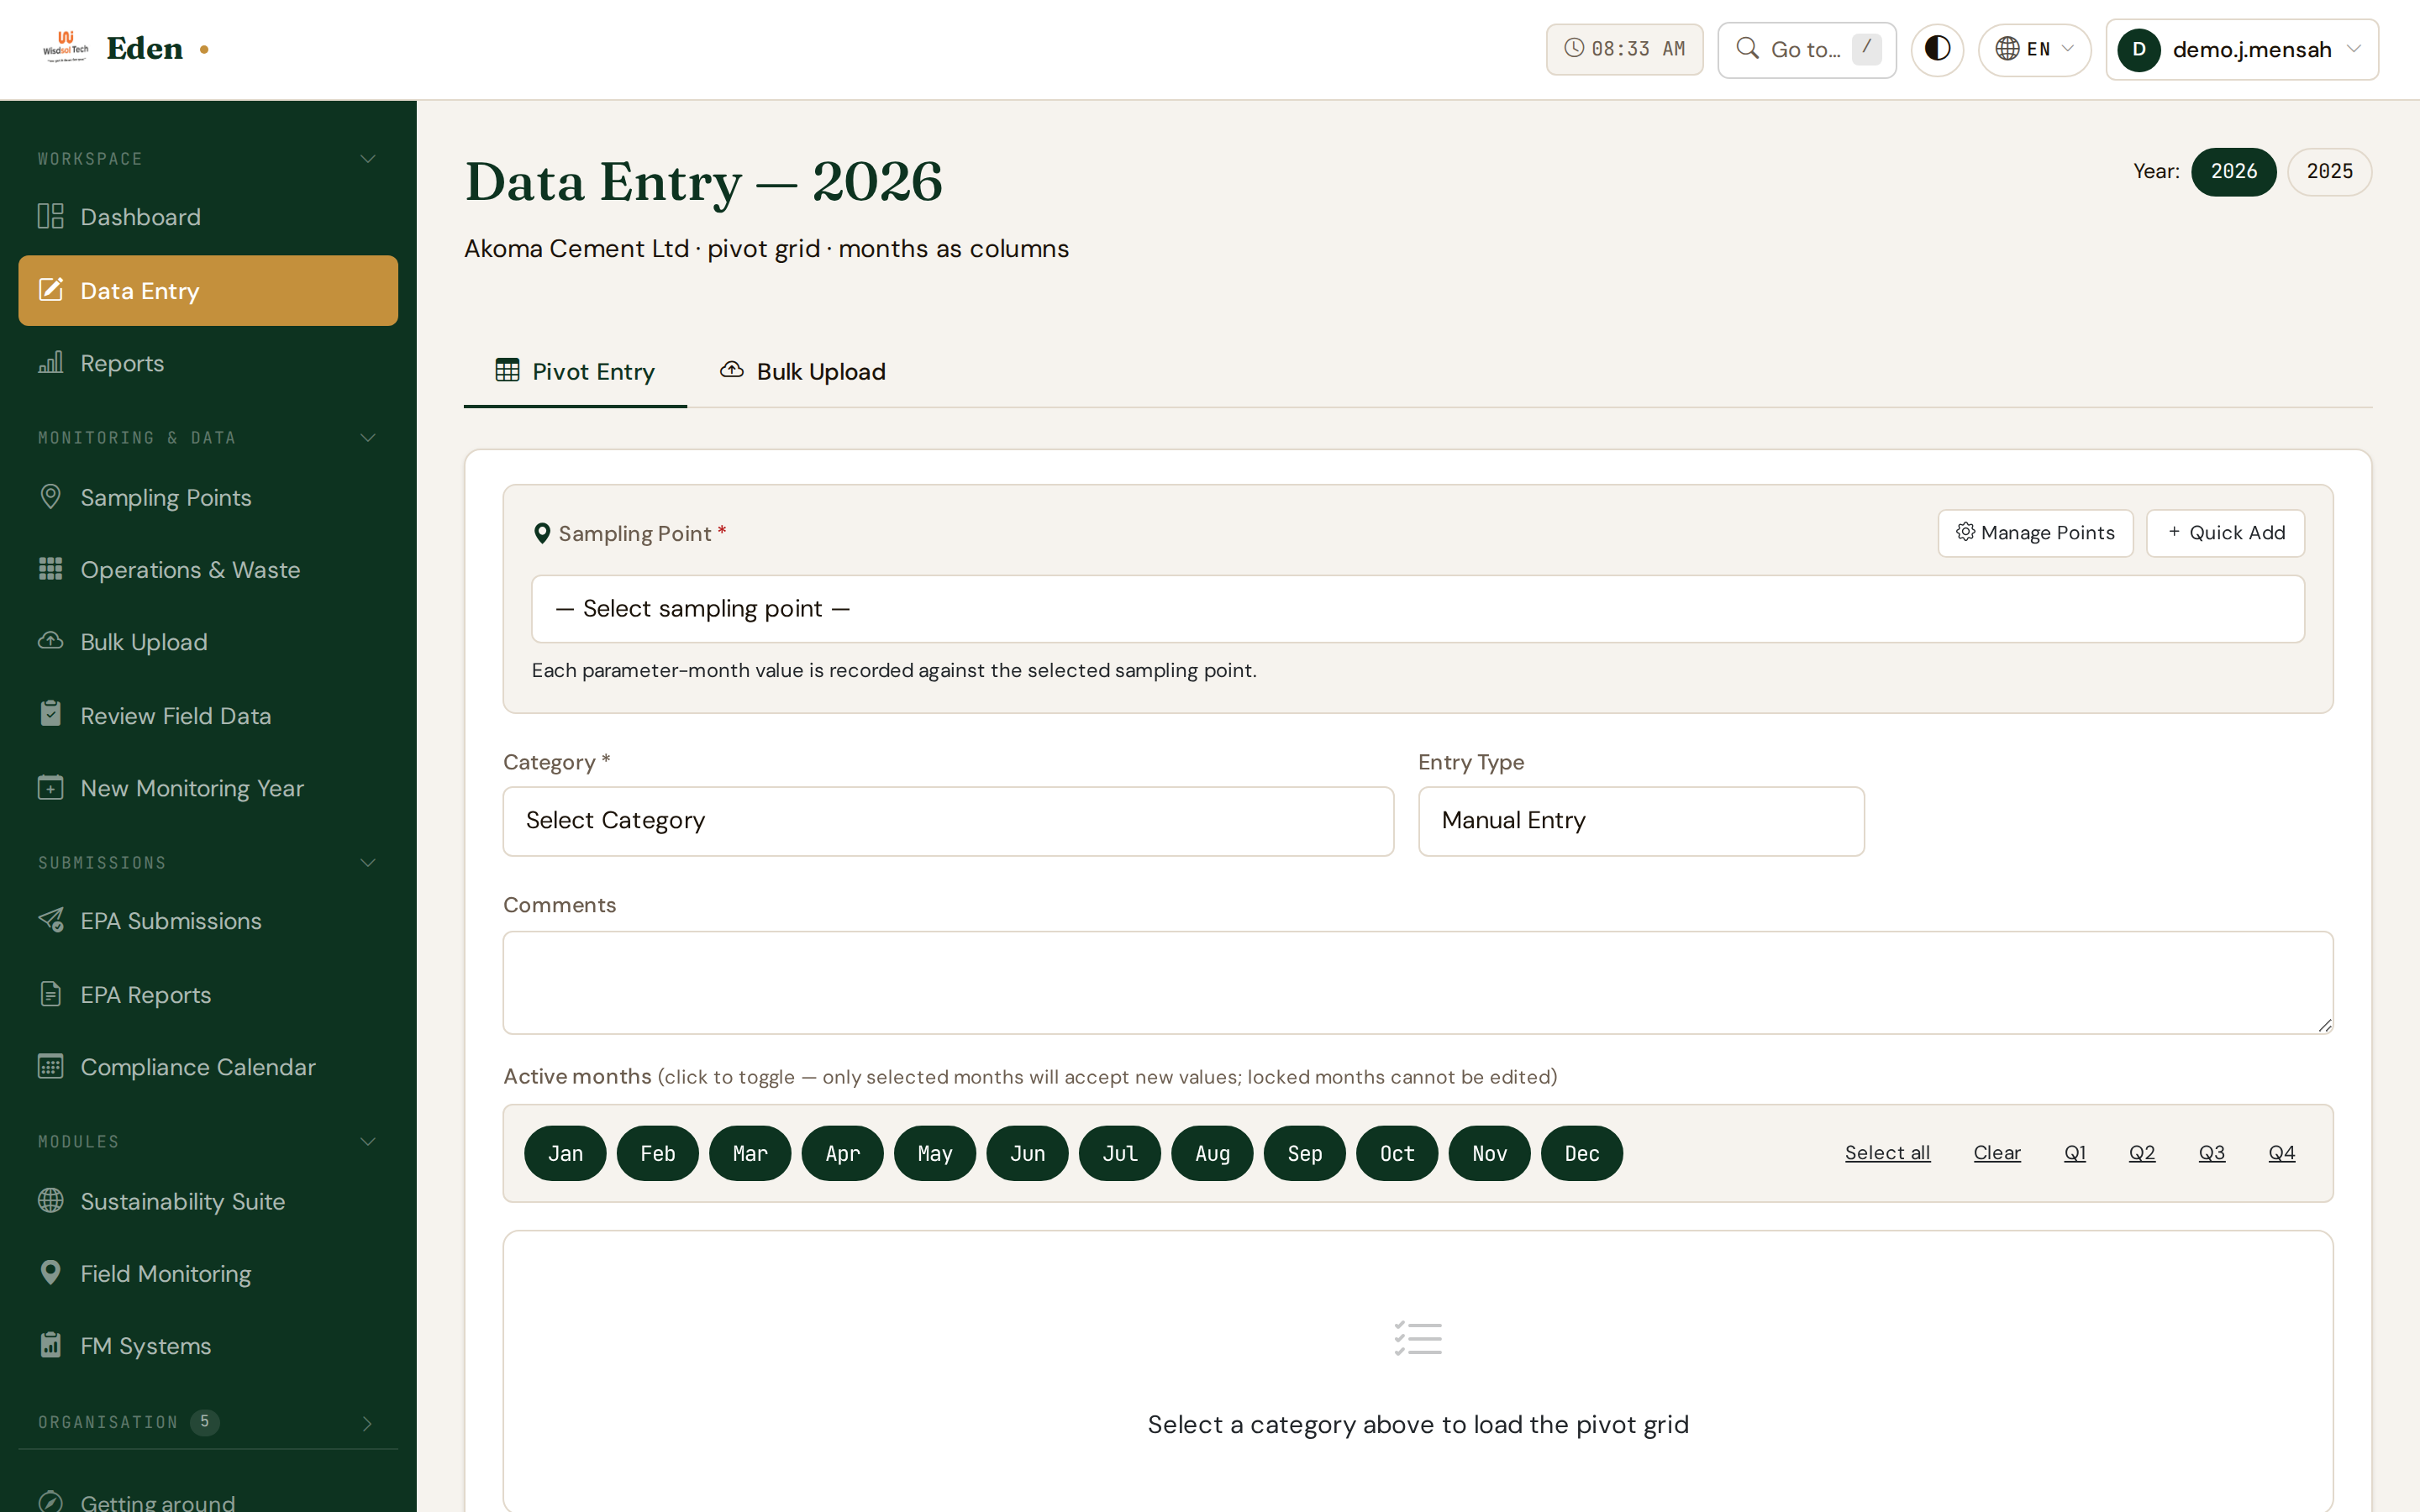This screenshot has width=2420, height=1512.
Task: Click the EPA Reports document icon
Action: click(x=50, y=993)
